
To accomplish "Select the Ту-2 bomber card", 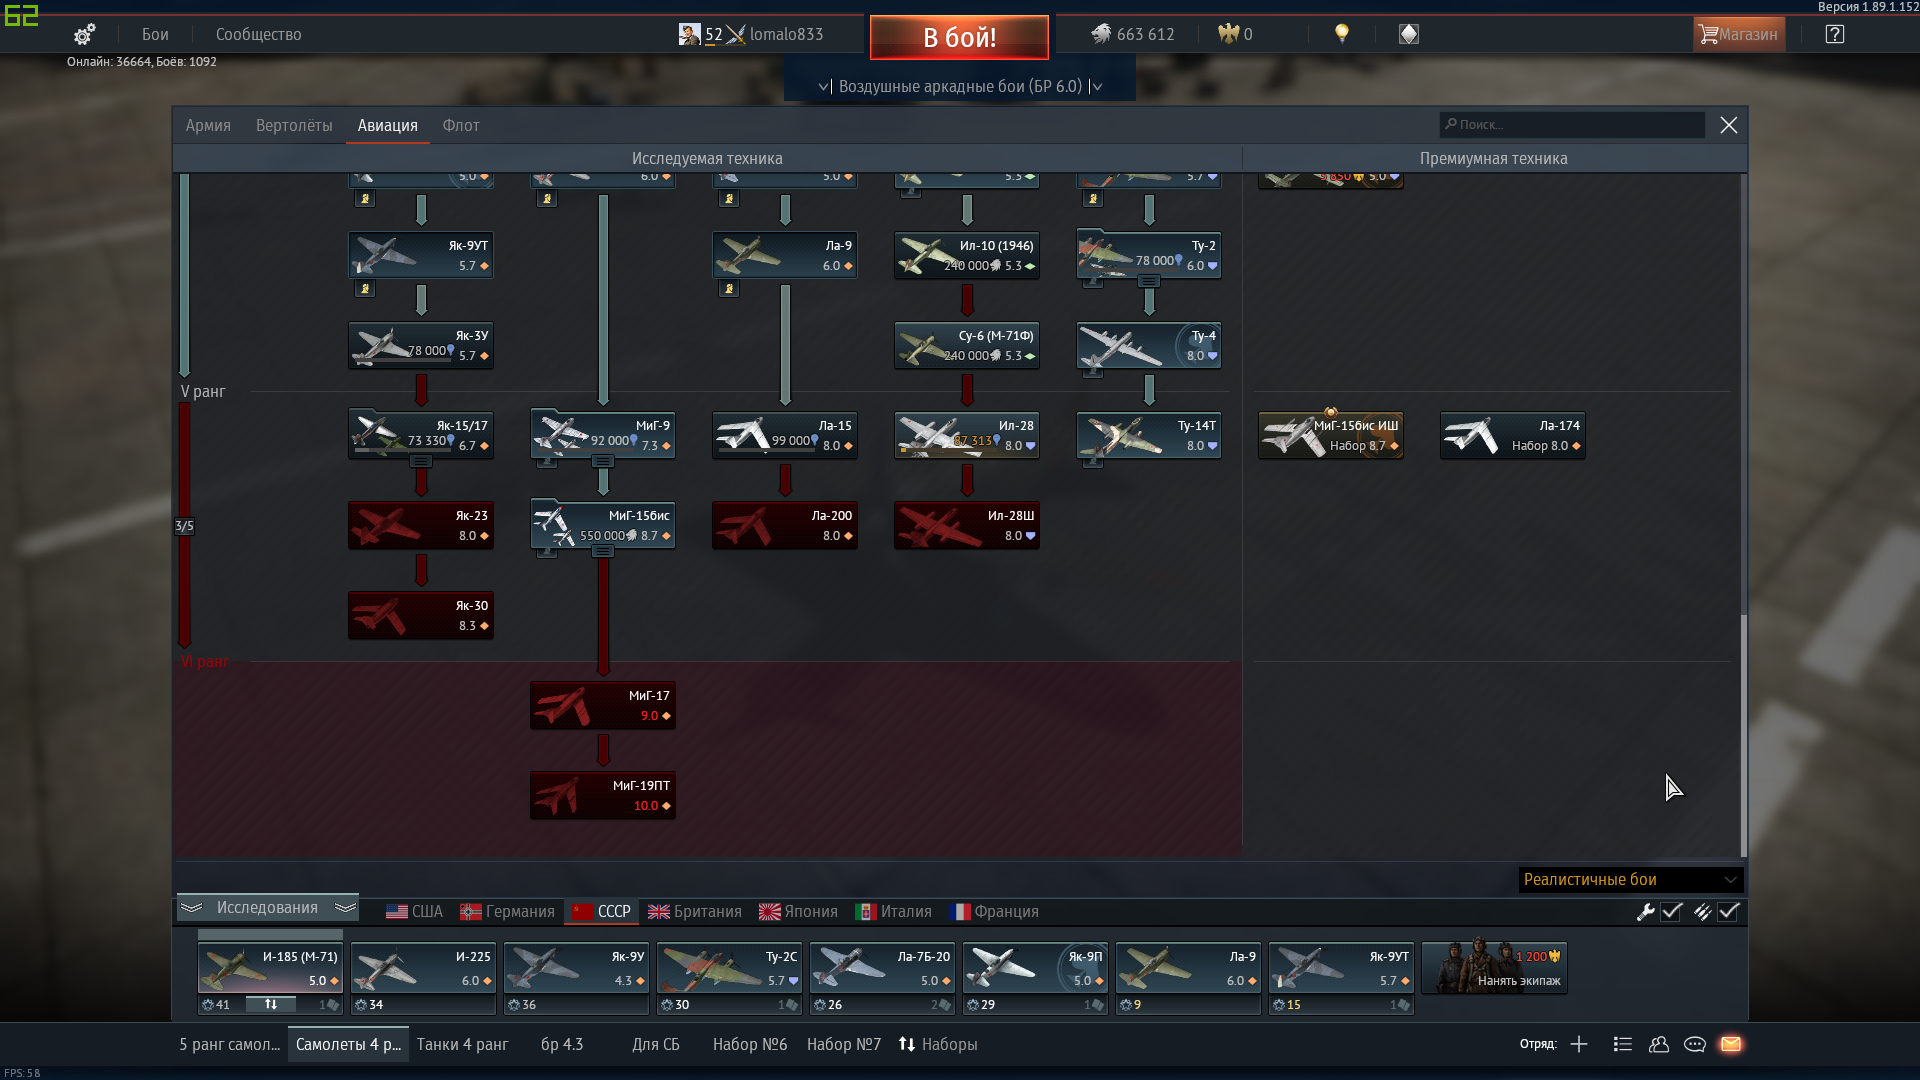I will [1149, 255].
